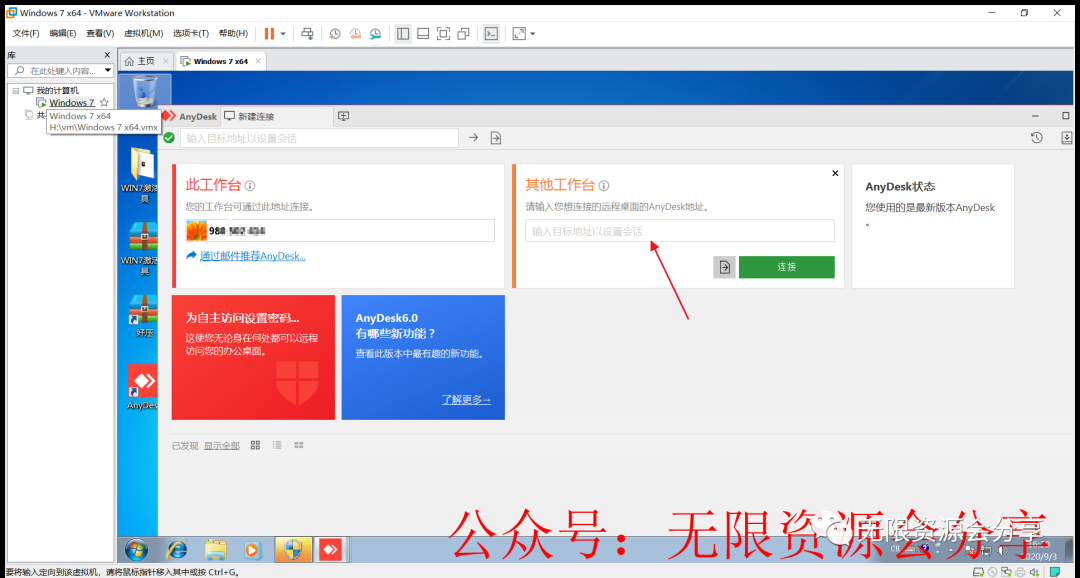Click file transfer icon beside address bar
Screen dimensions: 1080x578
(x=496, y=138)
